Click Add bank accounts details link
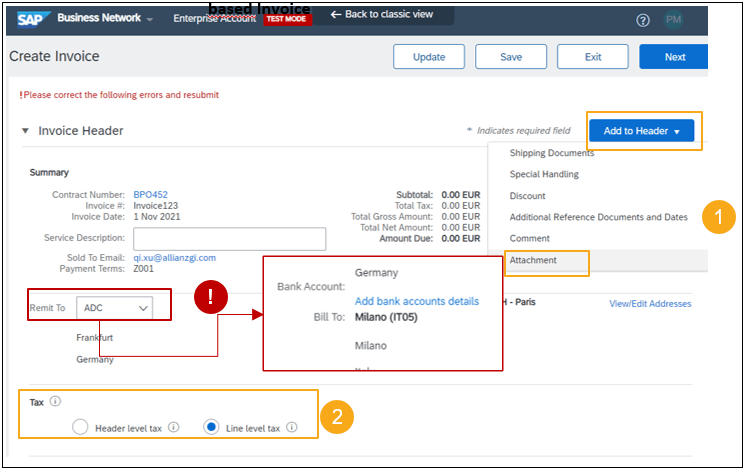745x472 pixels. click(x=417, y=301)
